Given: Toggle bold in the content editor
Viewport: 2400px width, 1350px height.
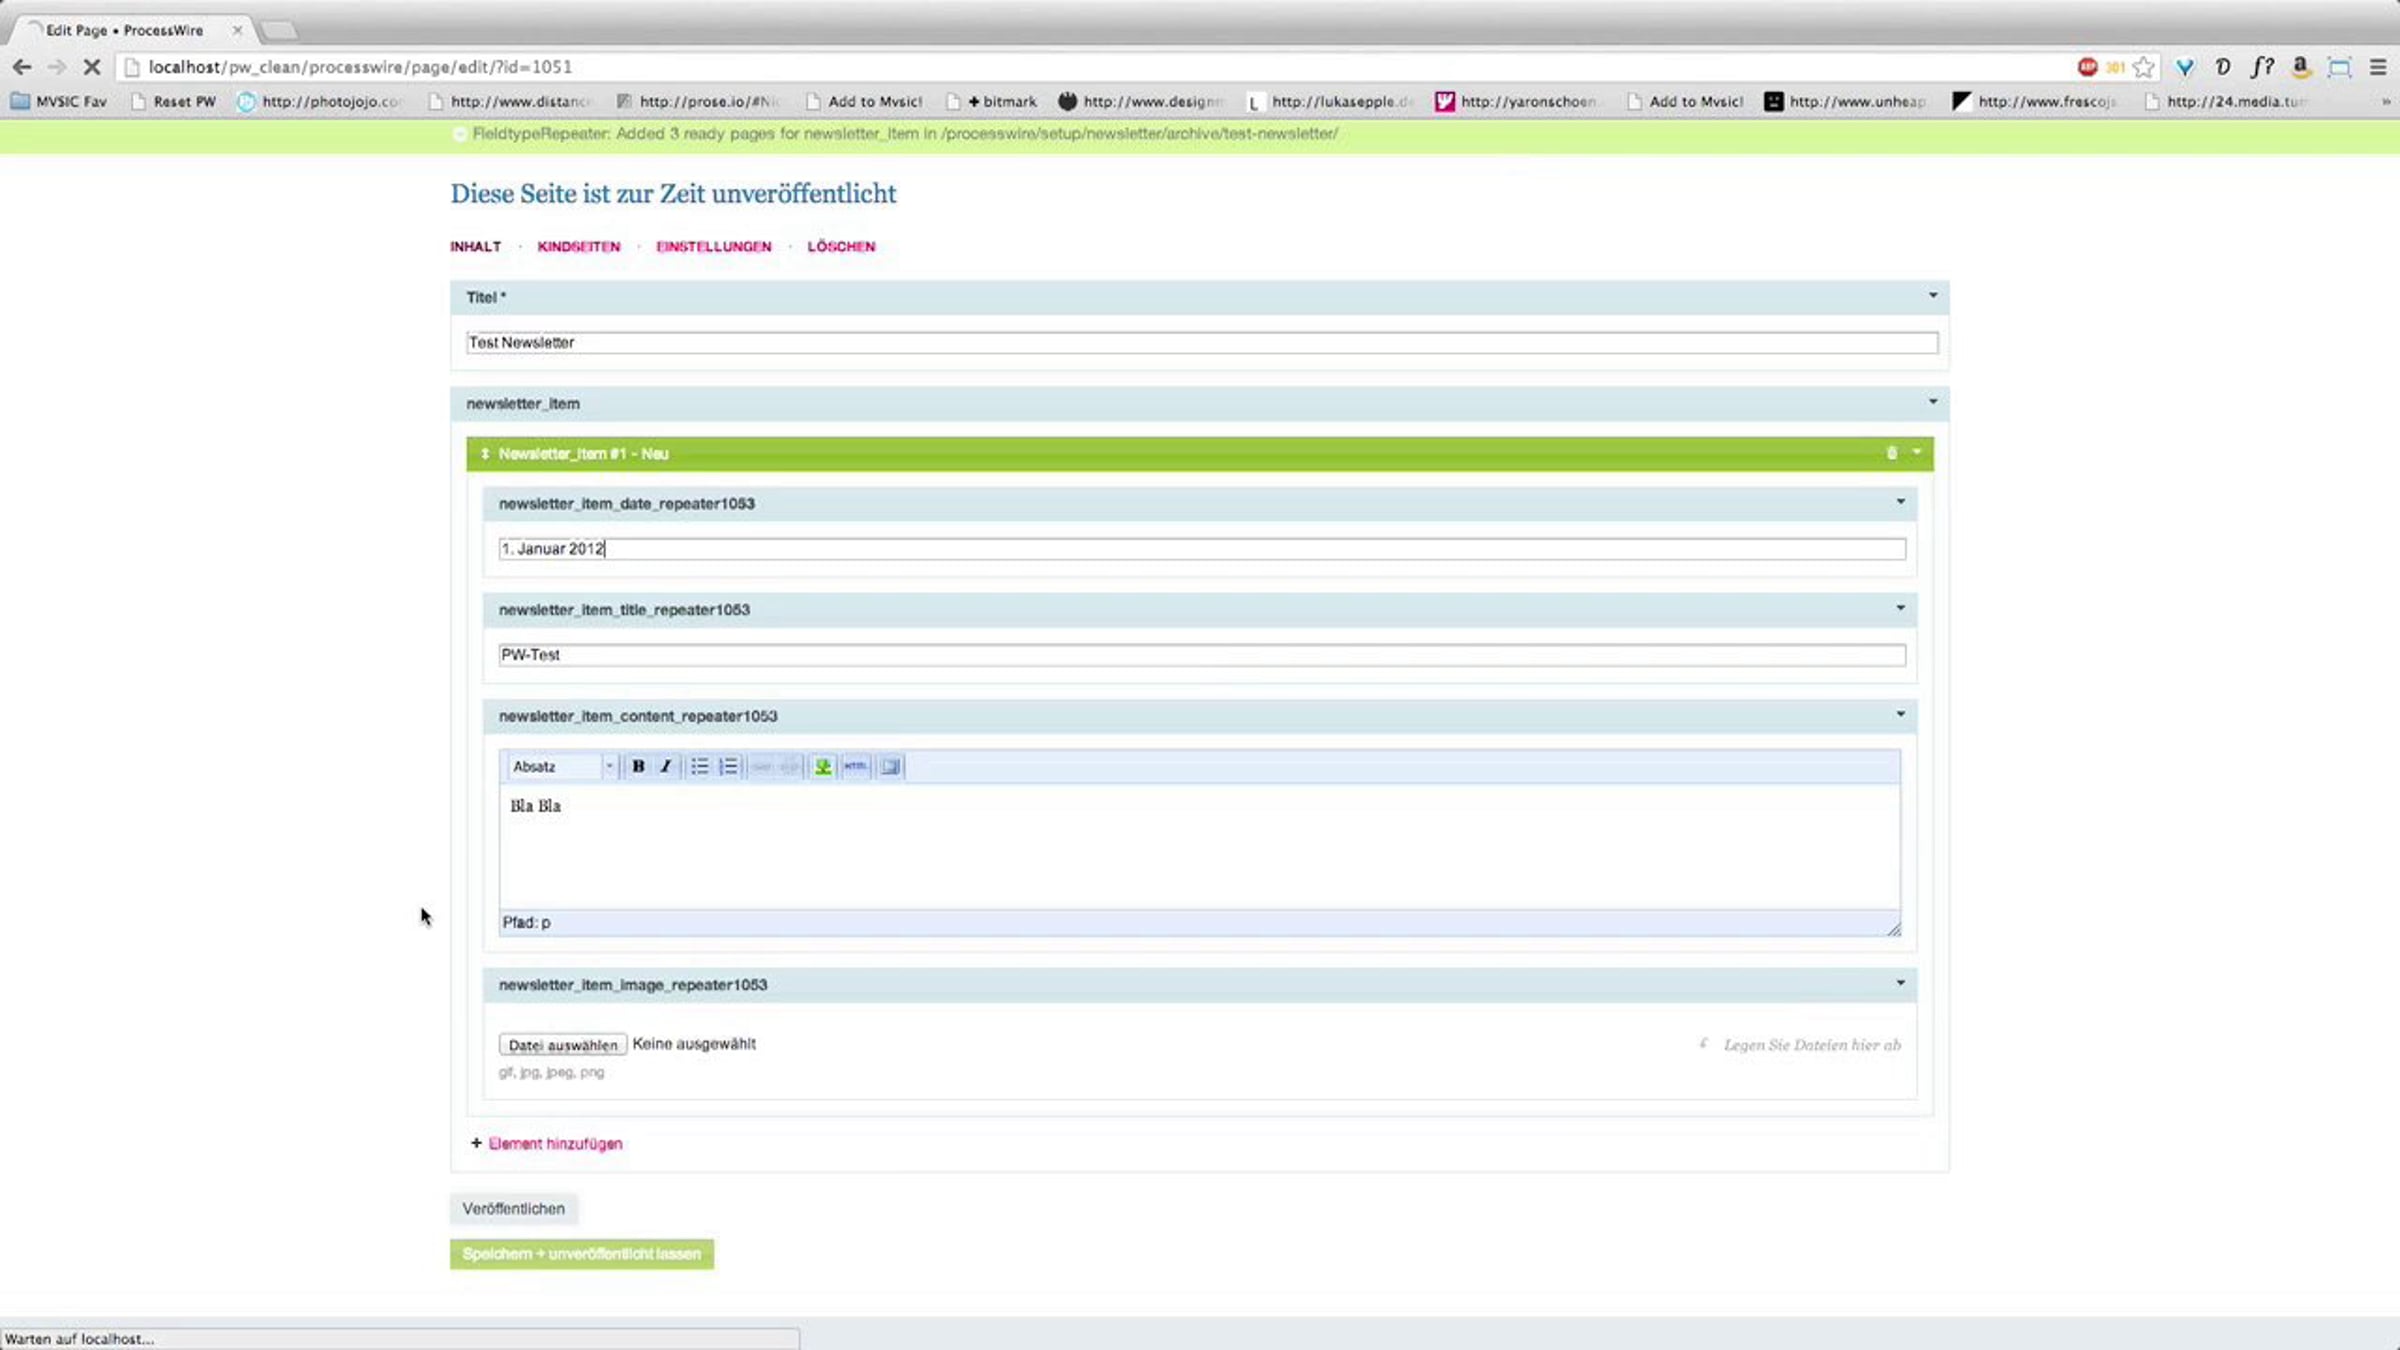Looking at the screenshot, I should pos(638,766).
